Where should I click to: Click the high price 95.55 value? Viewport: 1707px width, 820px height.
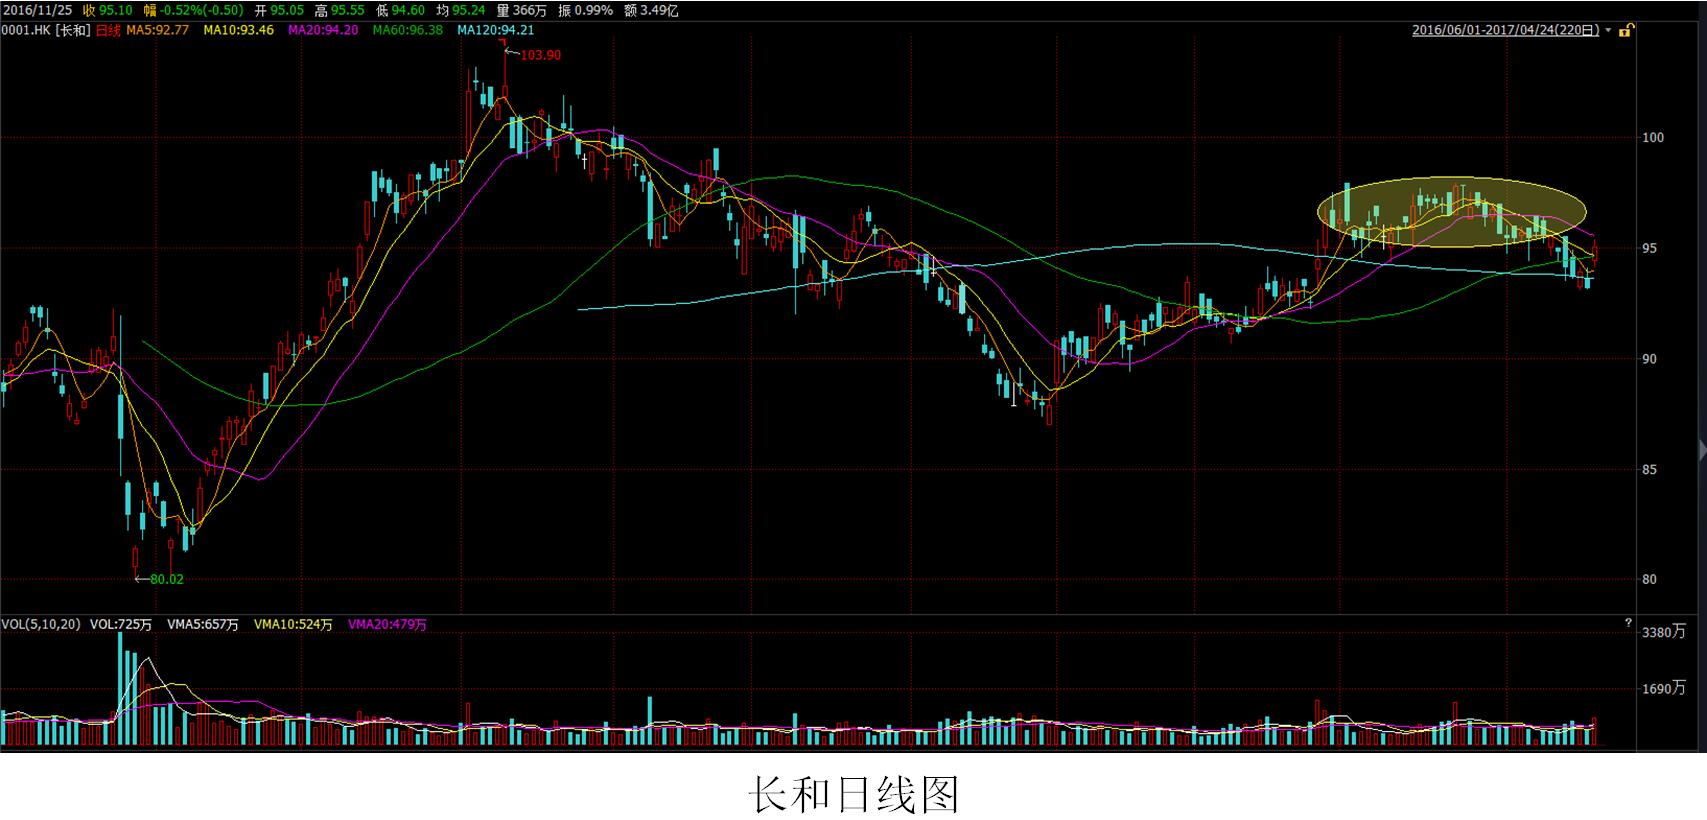click(x=347, y=10)
